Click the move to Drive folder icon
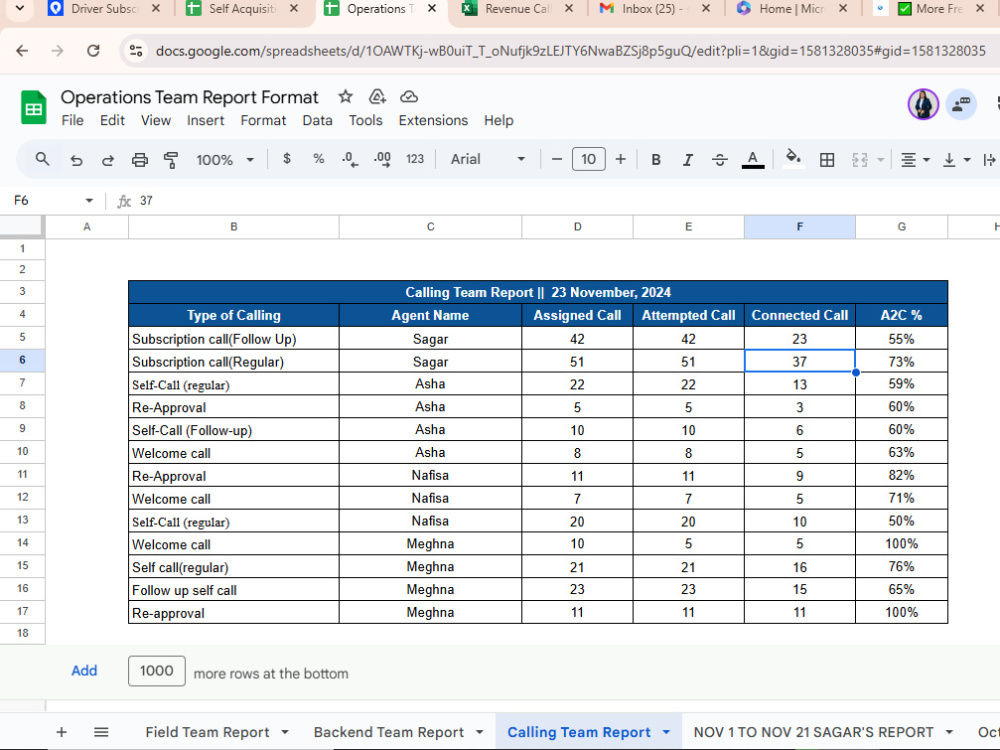The image size is (1000, 750). (377, 96)
